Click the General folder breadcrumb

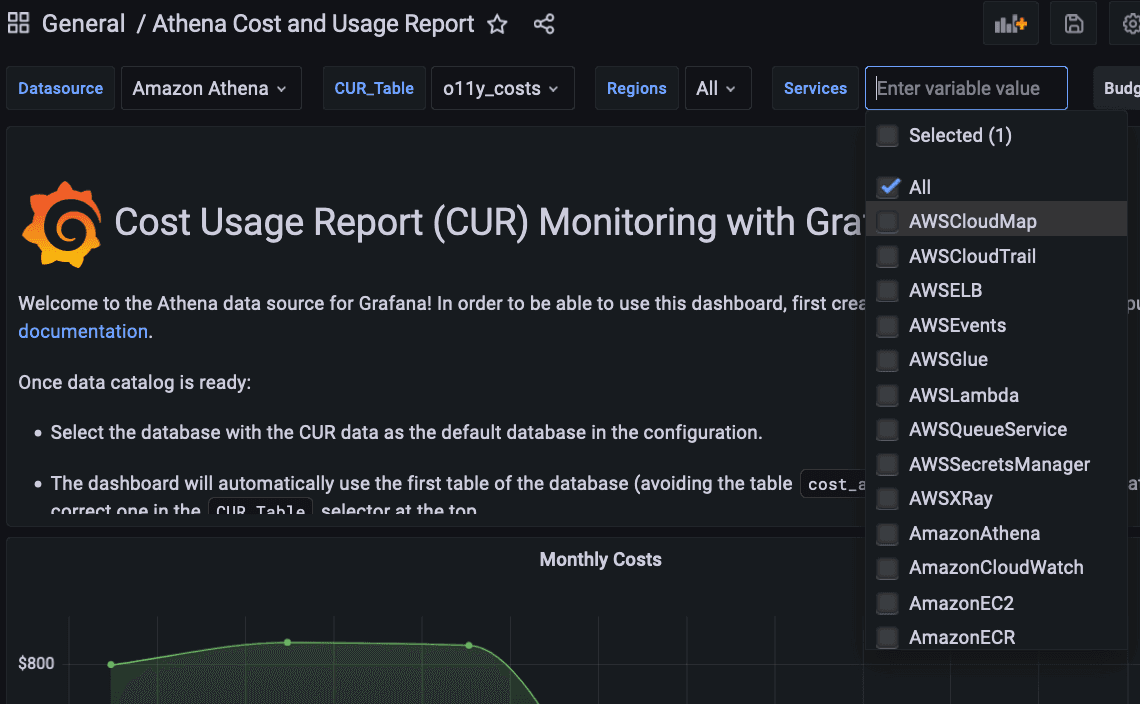pyautogui.click(x=84, y=24)
